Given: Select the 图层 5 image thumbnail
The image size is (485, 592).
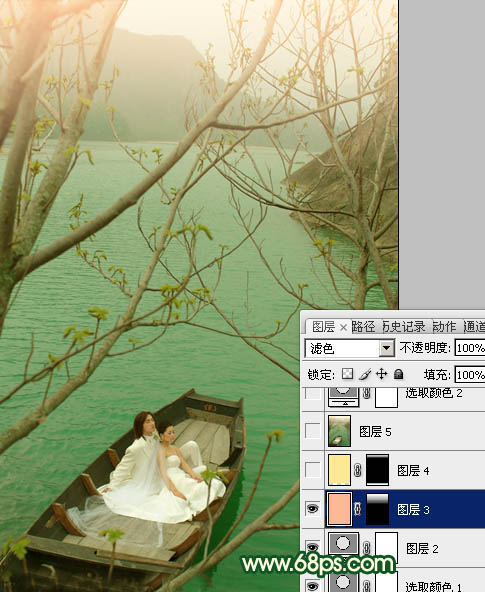Looking at the screenshot, I should 339,431.
